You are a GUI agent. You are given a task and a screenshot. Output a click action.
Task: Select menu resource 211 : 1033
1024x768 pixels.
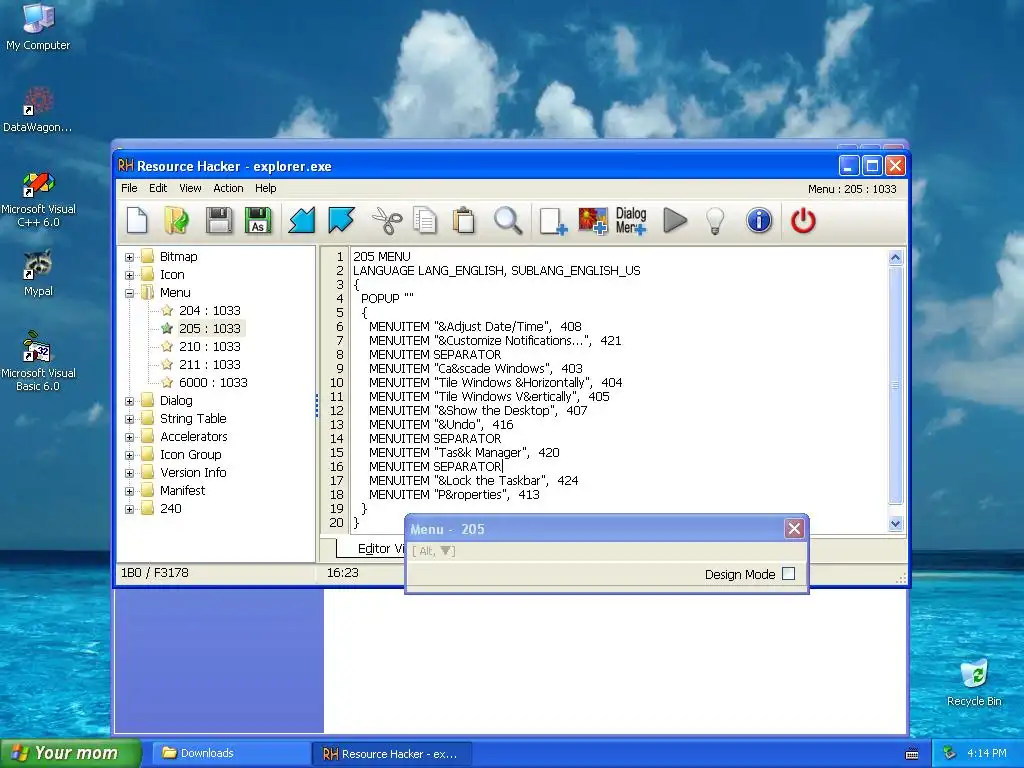[210, 364]
